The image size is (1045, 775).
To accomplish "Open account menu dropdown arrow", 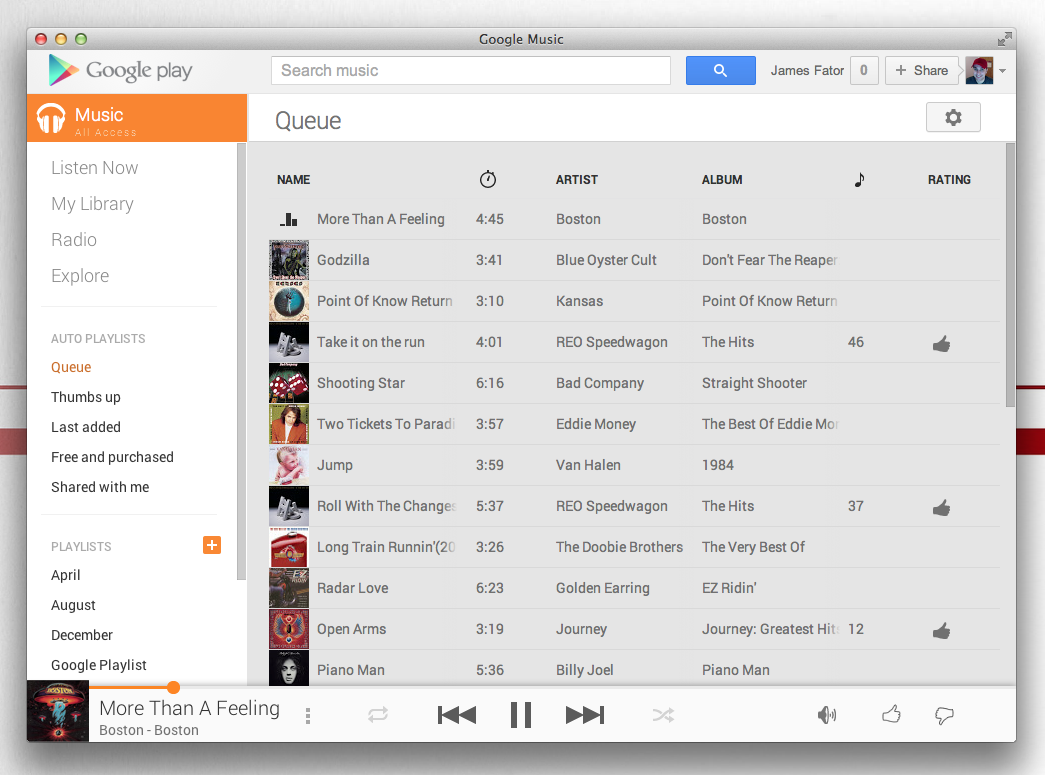I will (1002, 71).
